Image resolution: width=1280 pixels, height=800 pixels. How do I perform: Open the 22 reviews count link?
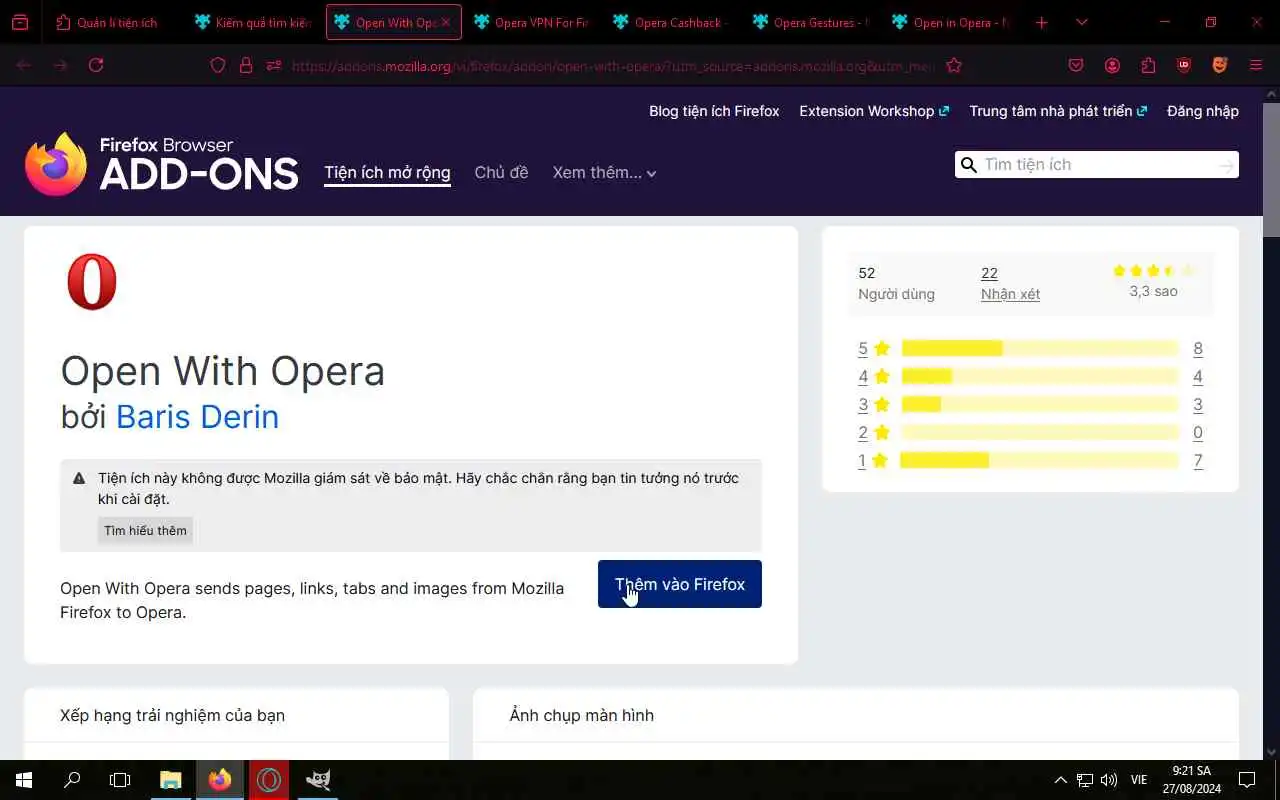989,273
